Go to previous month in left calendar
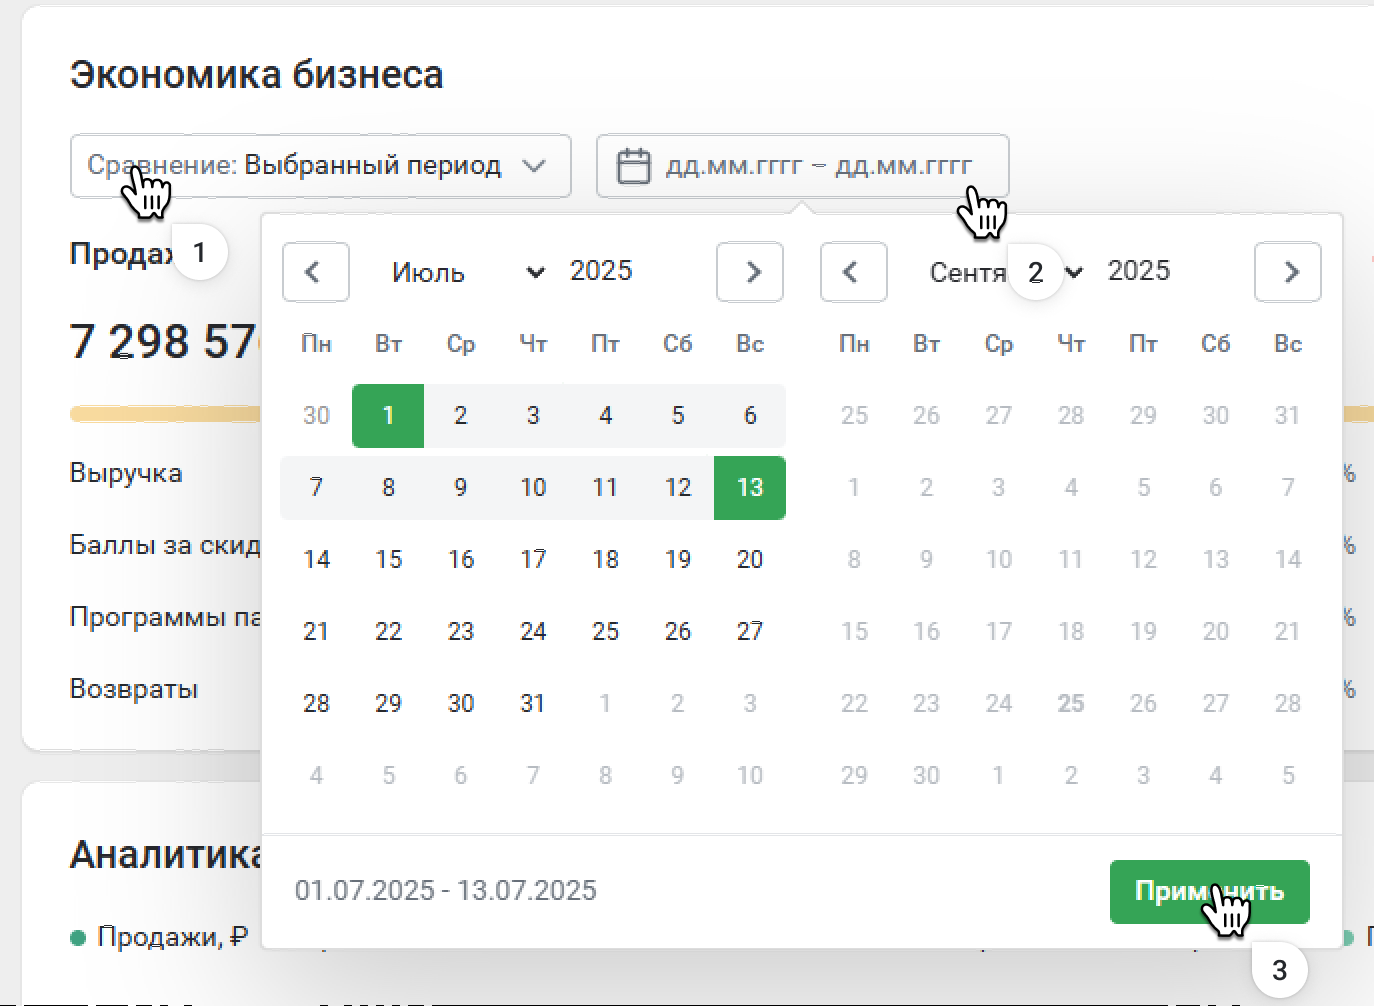The width and height of the screenshot is (1374, 1006). click(x=315, y=272)
